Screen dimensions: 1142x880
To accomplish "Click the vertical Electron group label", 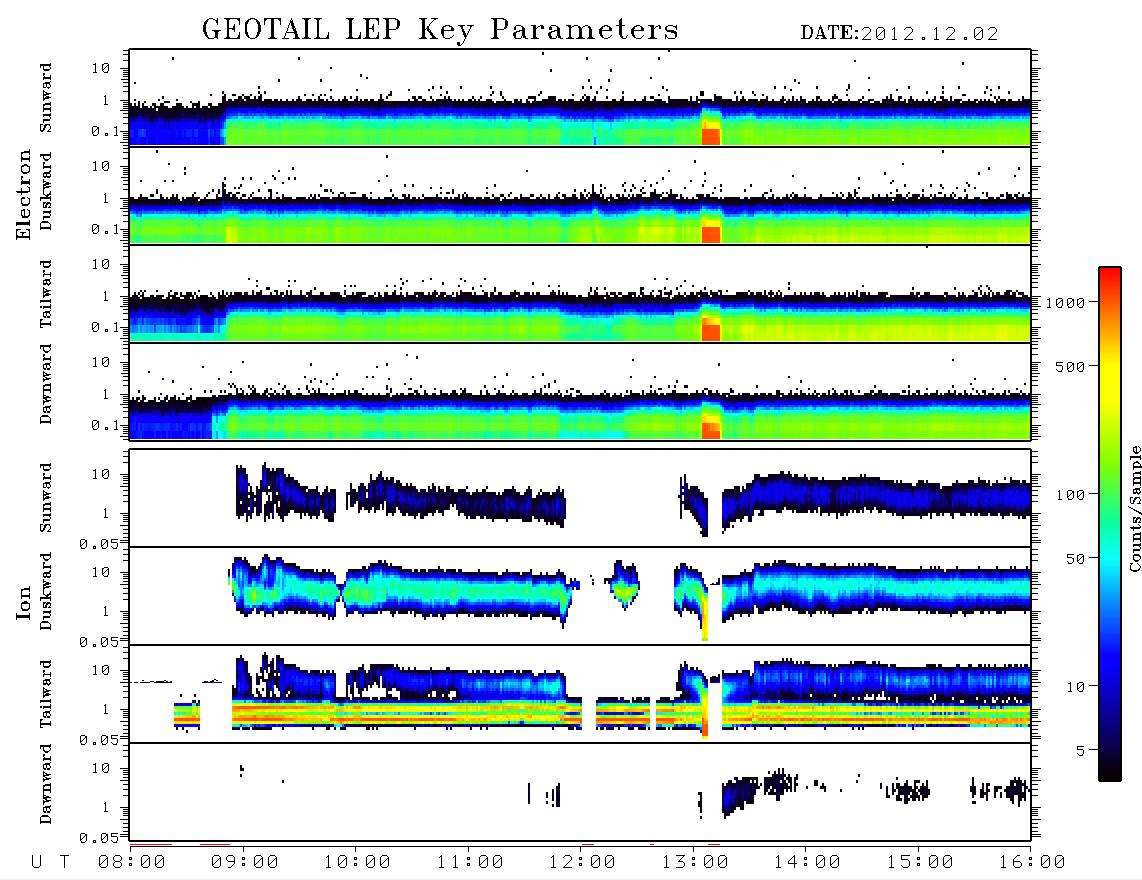I will (x=23, y=194).
